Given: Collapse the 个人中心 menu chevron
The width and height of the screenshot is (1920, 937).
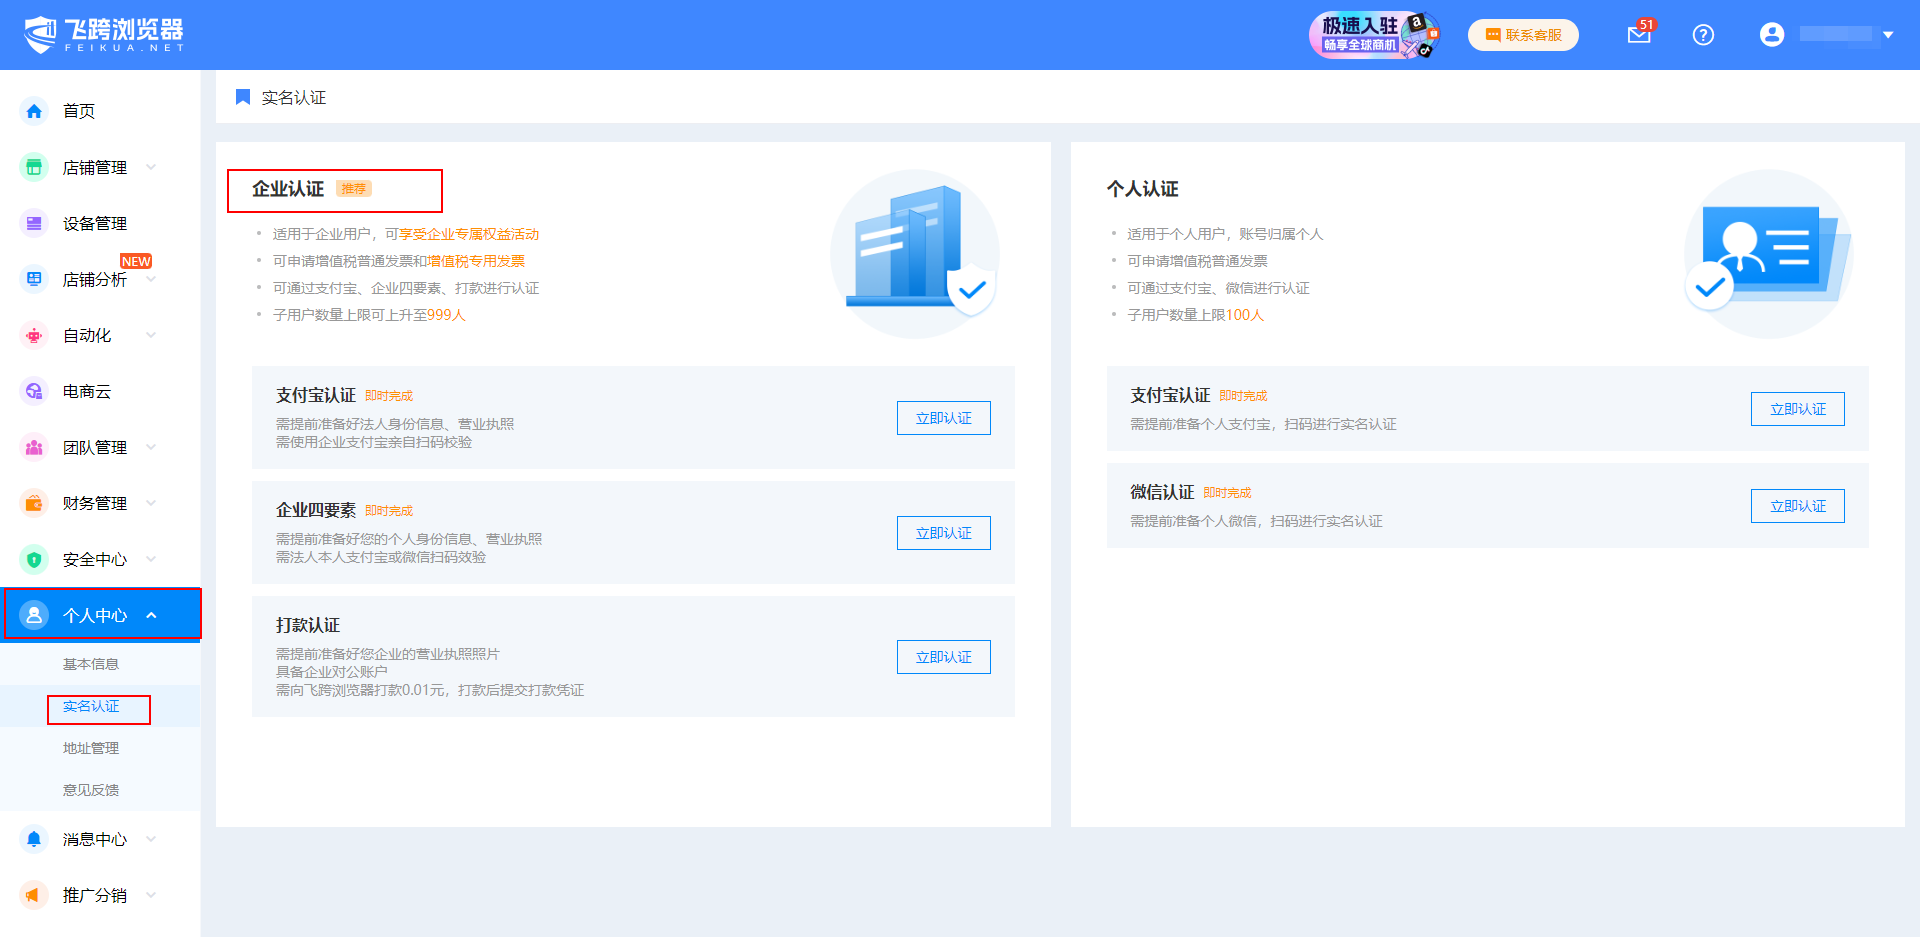Looking at the screenshot, I should [151, 615].
